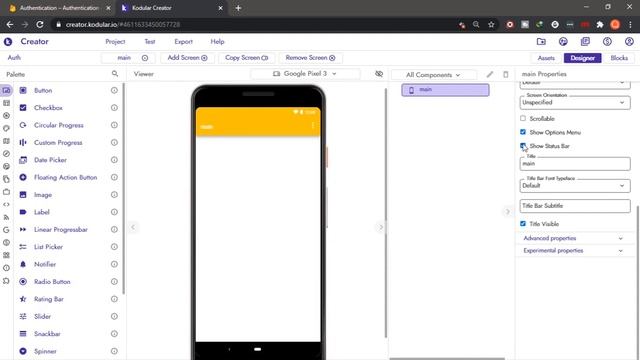Select the Button component icon in palette
The image size is (640, 360).
pos(23,90)
